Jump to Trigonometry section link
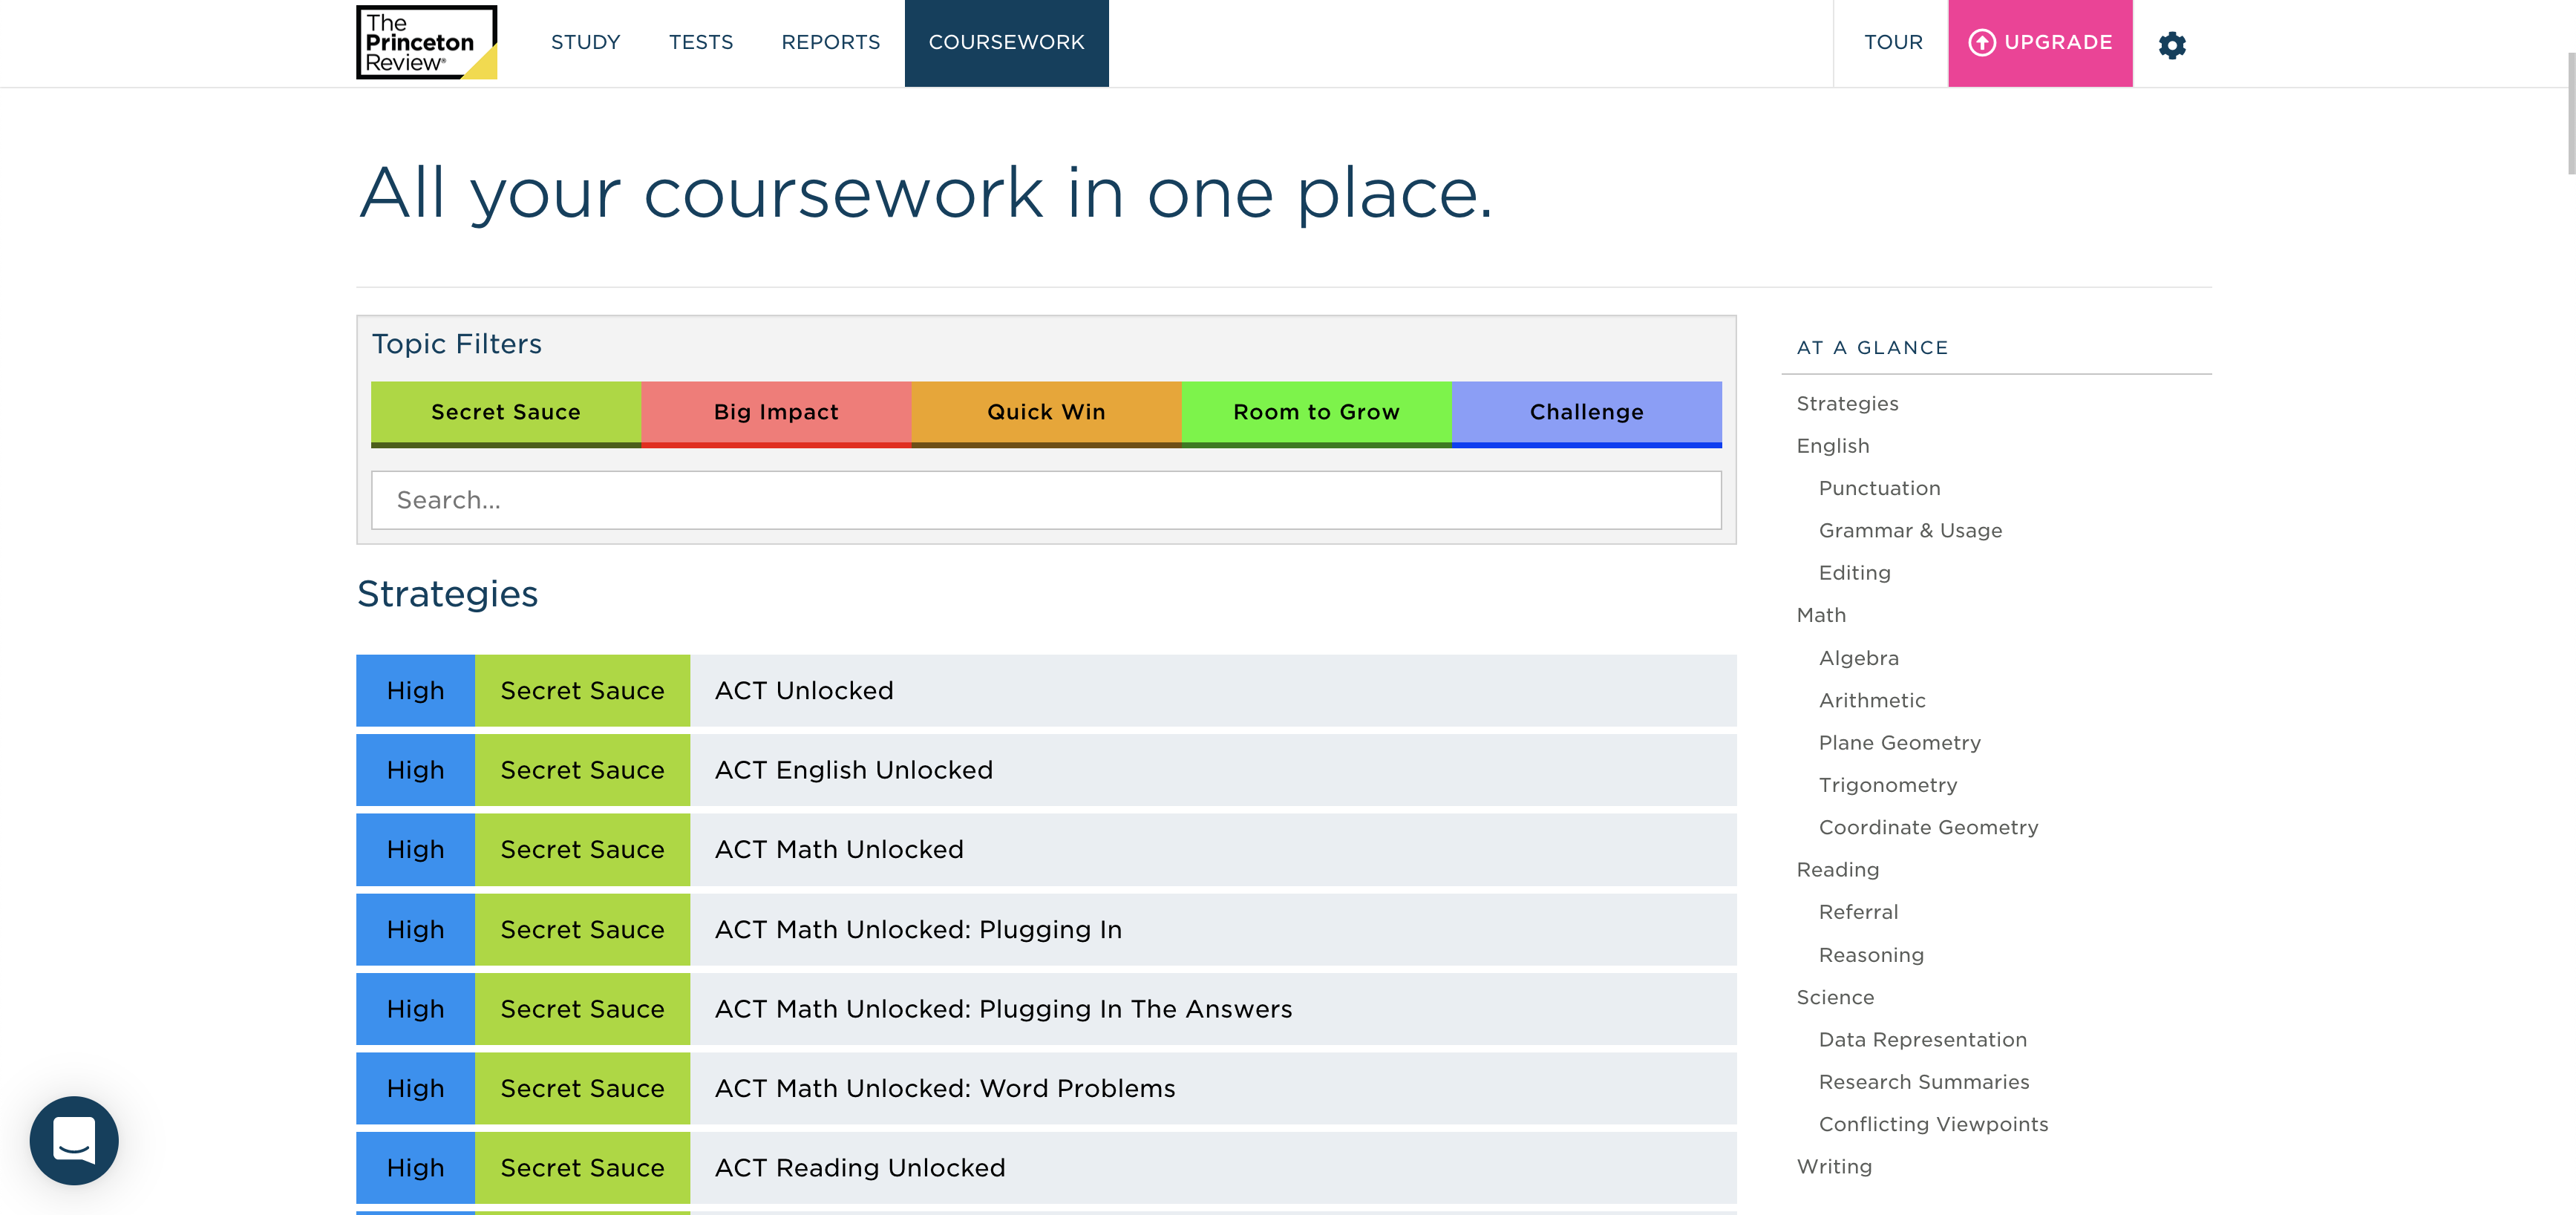This screenshot has height=1215, width=2576. [1887, 785]
